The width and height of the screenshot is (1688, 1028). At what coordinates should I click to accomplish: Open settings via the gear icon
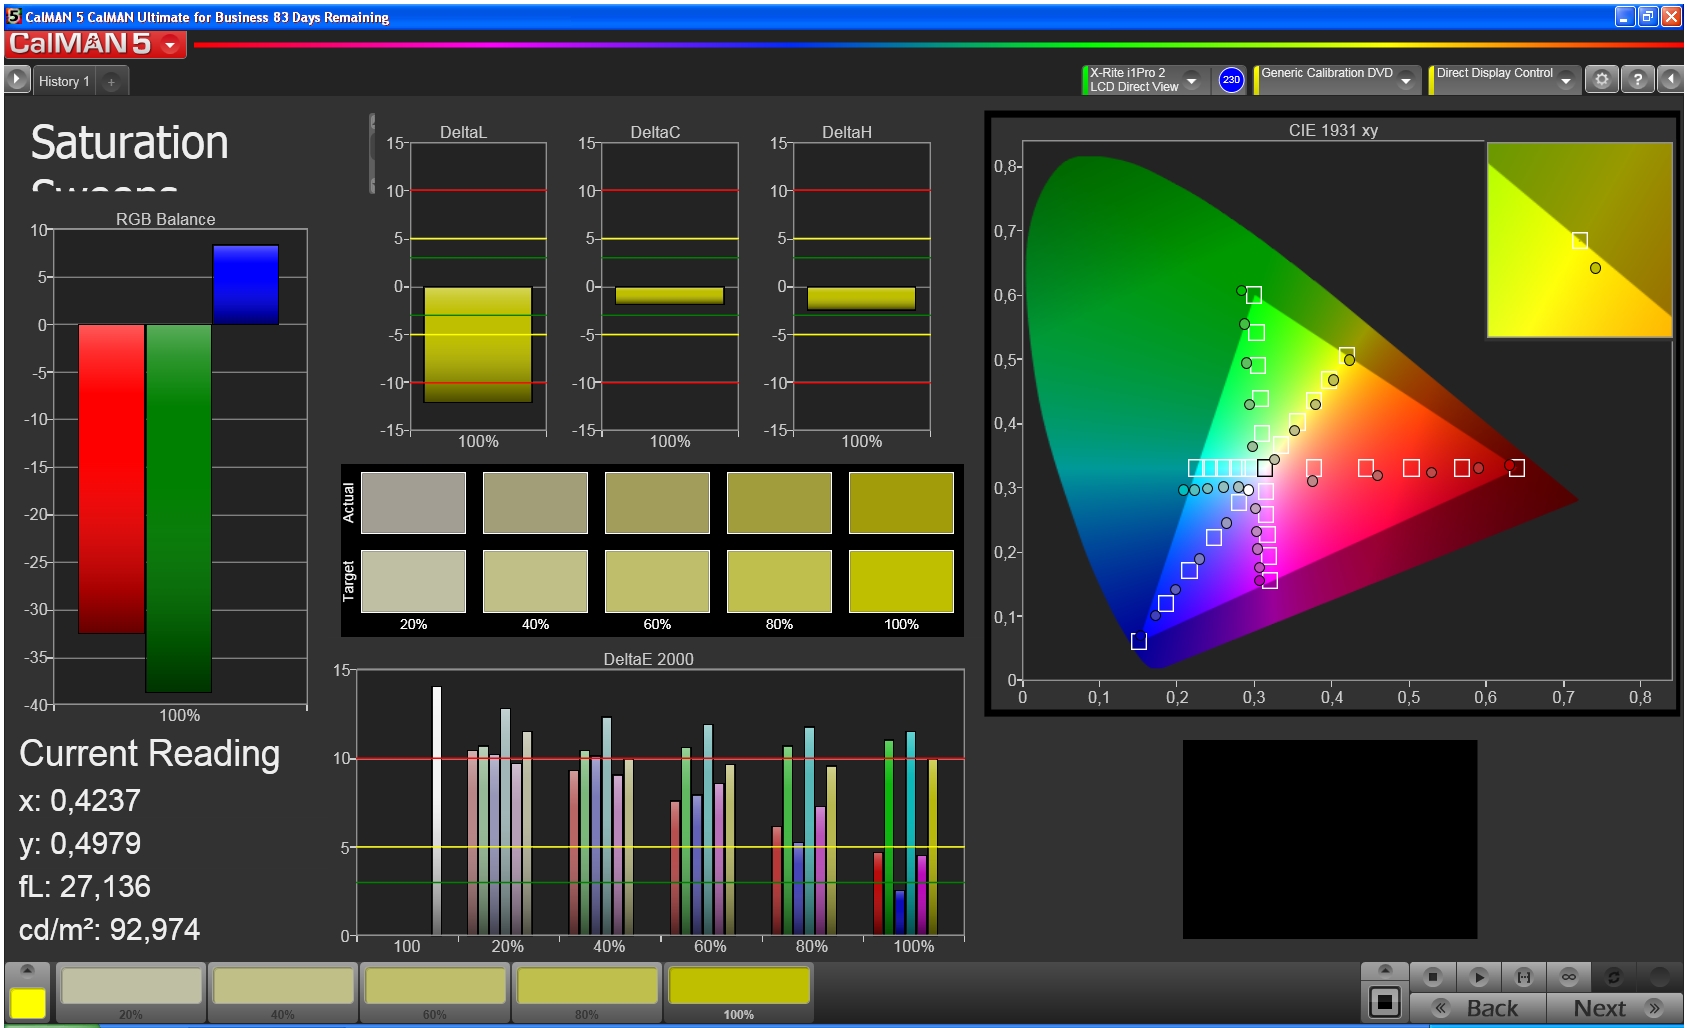(x=1601, y=80)
